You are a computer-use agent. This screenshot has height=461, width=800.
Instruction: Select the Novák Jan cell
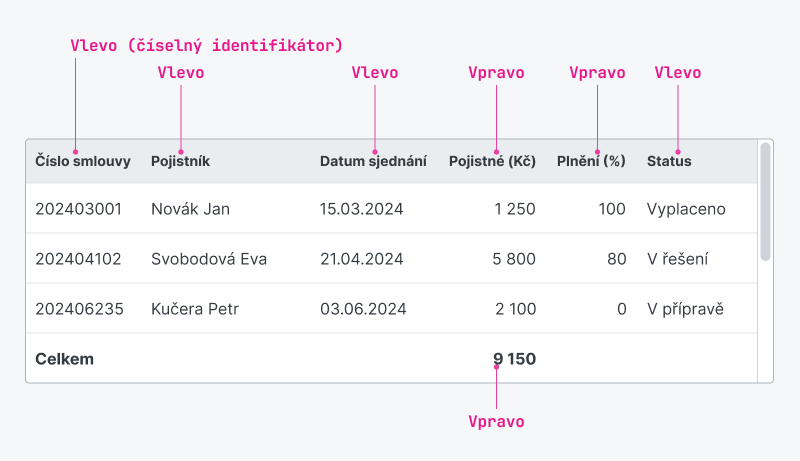coord(190,209)
